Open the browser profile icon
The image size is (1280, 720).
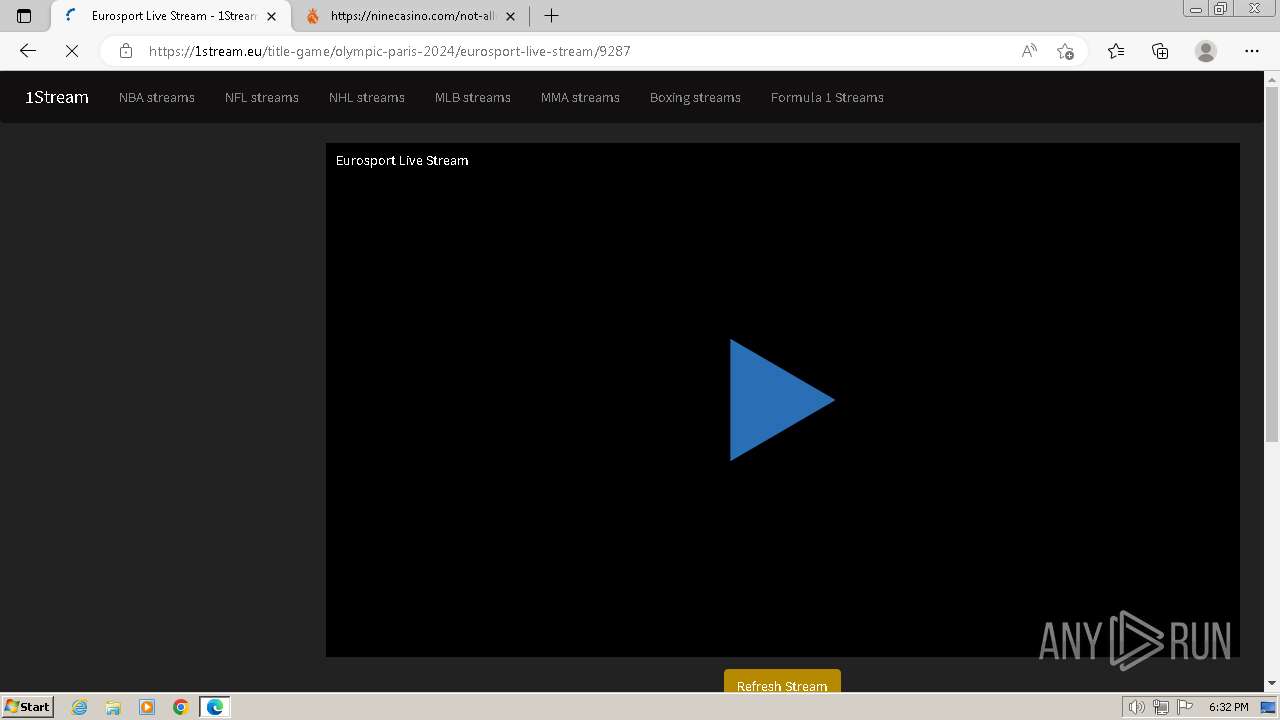click(x=1206, y=51)
